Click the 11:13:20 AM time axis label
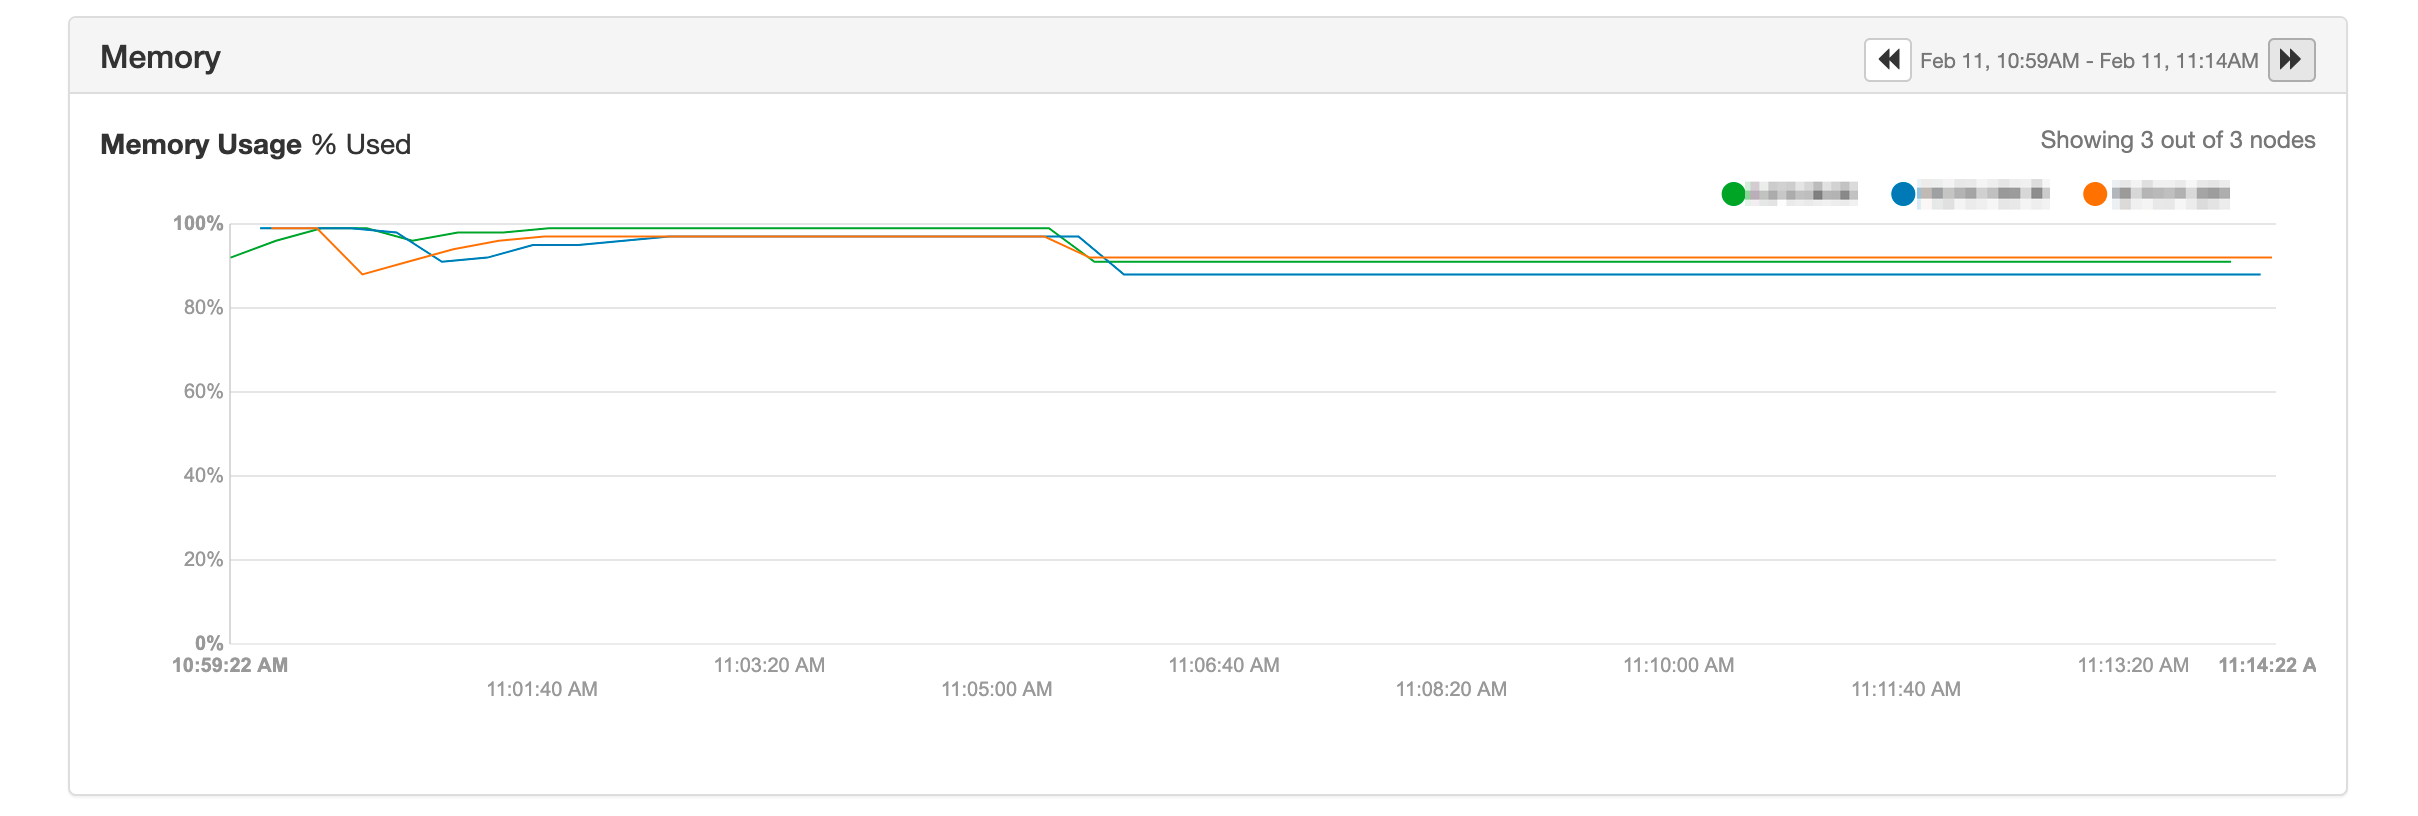This screenshot has width=2418, height=816. coord(2132,665)
